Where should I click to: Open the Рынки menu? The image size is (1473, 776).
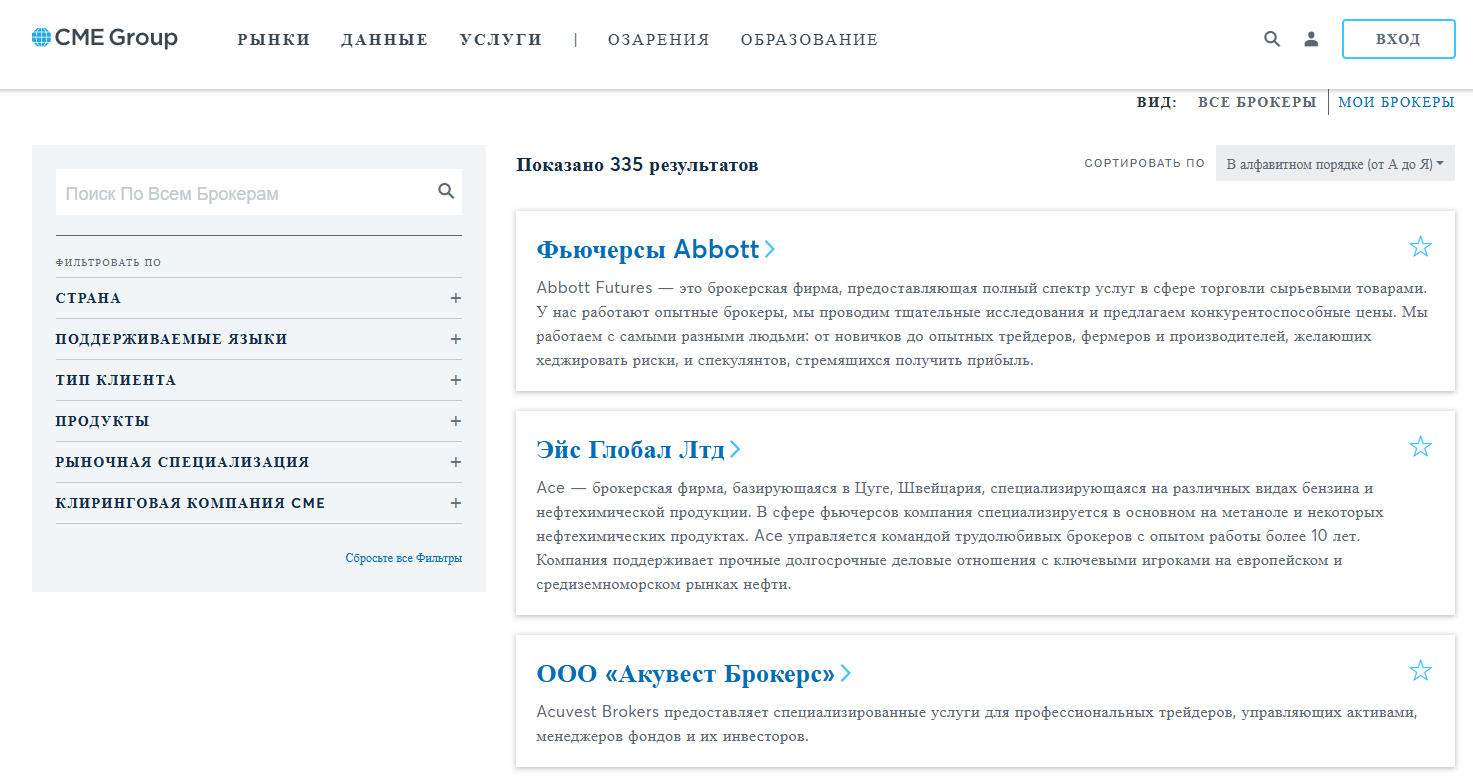click(x=274, y=40)
